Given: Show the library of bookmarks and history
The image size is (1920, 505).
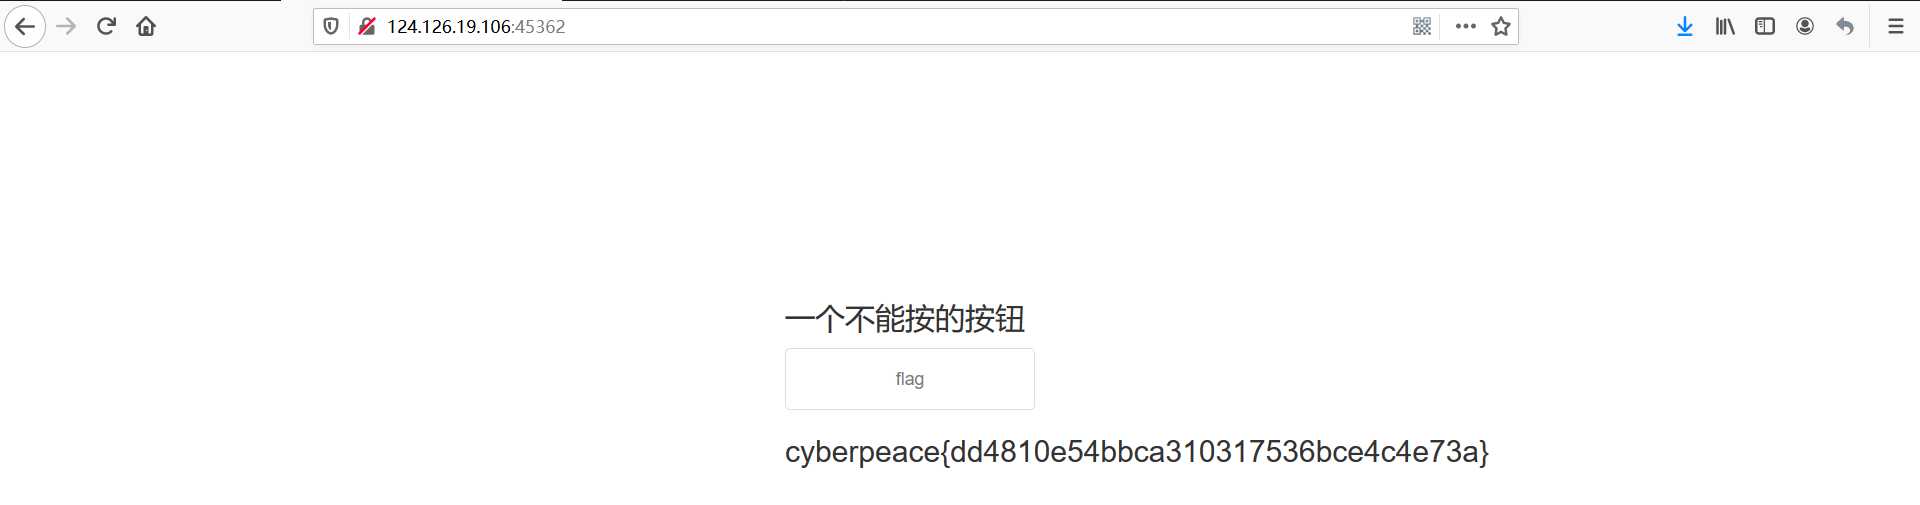Looking at the screenshot, I should 1725,27.
